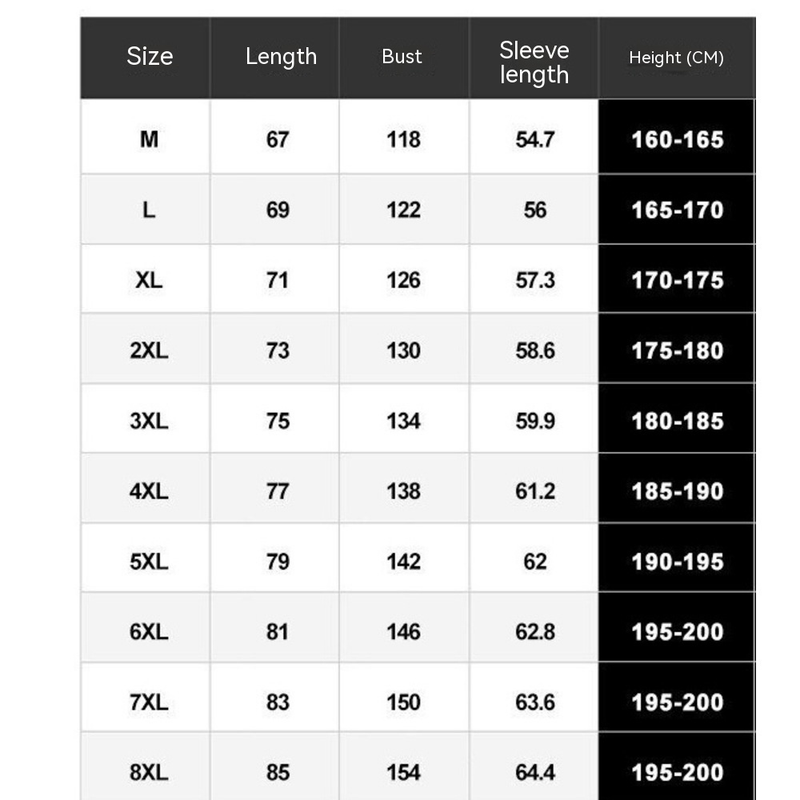The image size is (800, 800).
Task: Select the 8XL size label
Action: [149, 772]
